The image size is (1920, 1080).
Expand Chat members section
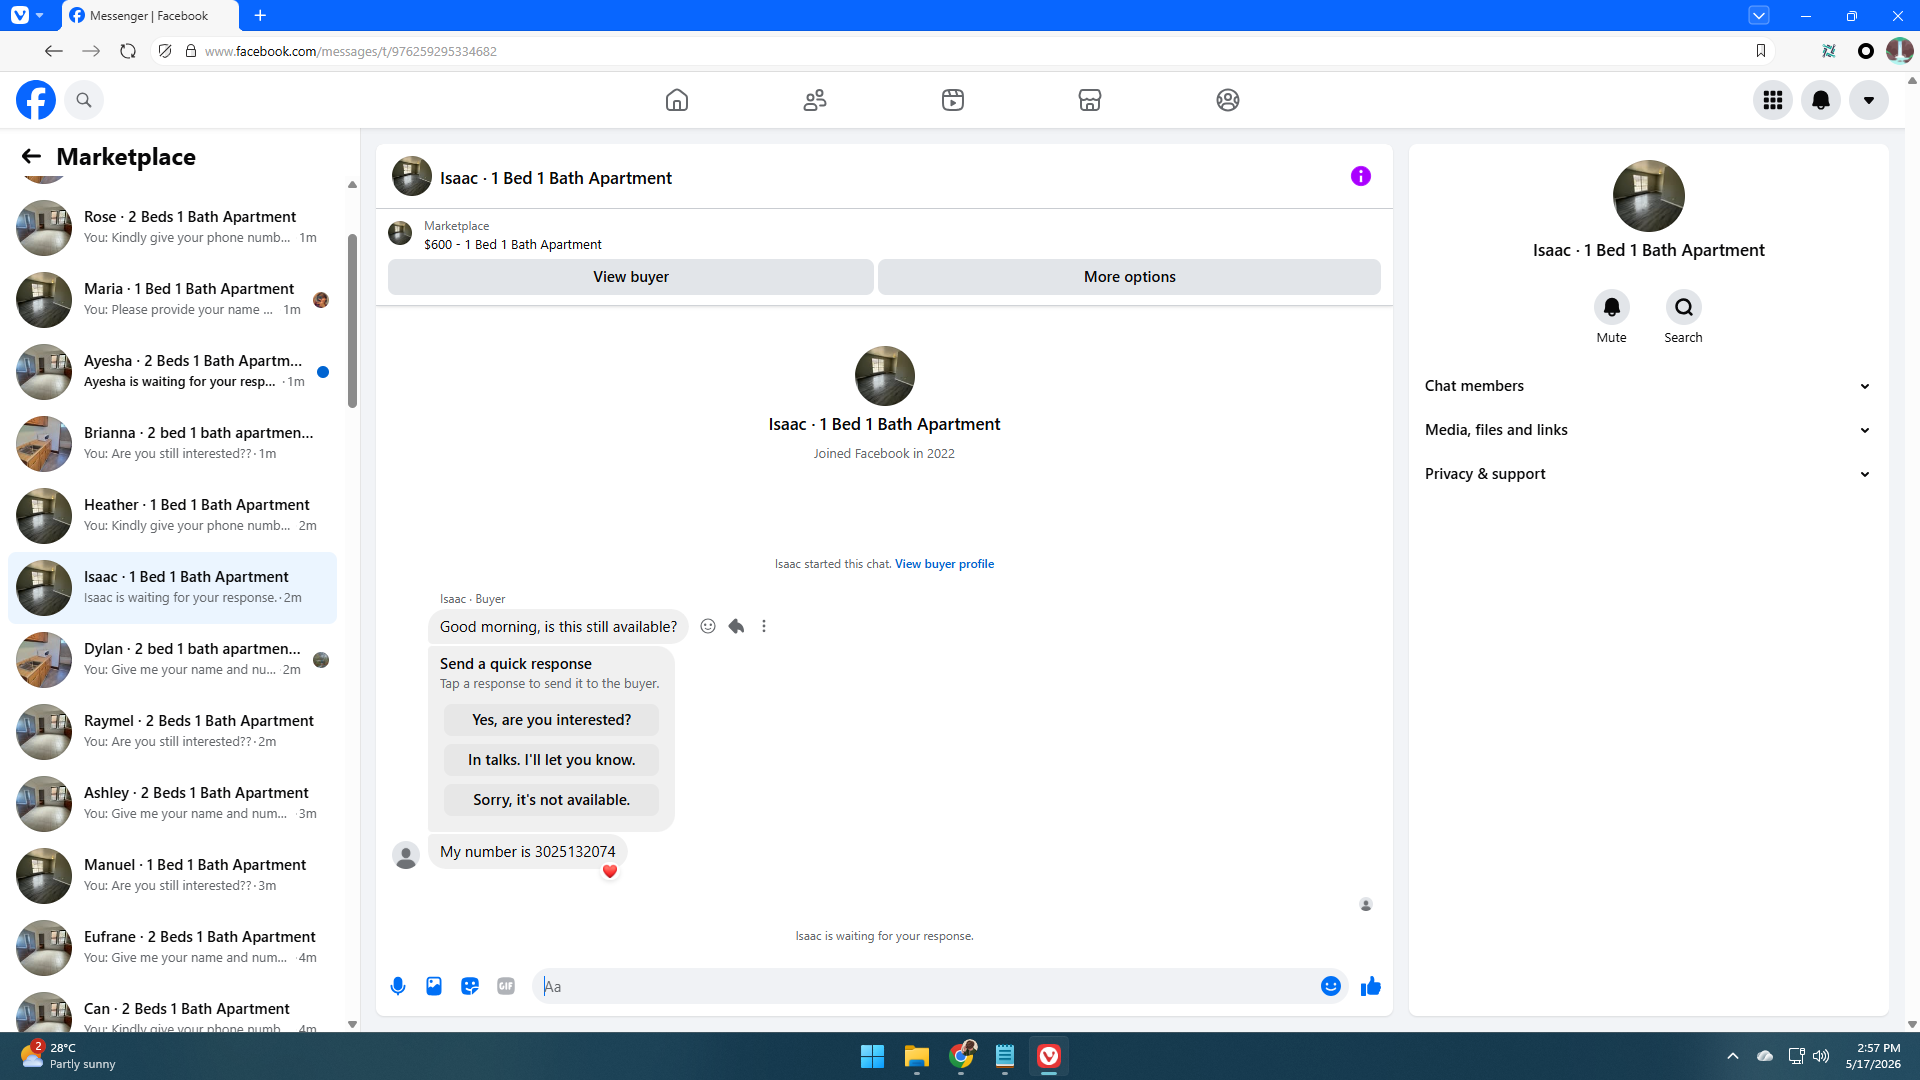[x=1648, y=386]
